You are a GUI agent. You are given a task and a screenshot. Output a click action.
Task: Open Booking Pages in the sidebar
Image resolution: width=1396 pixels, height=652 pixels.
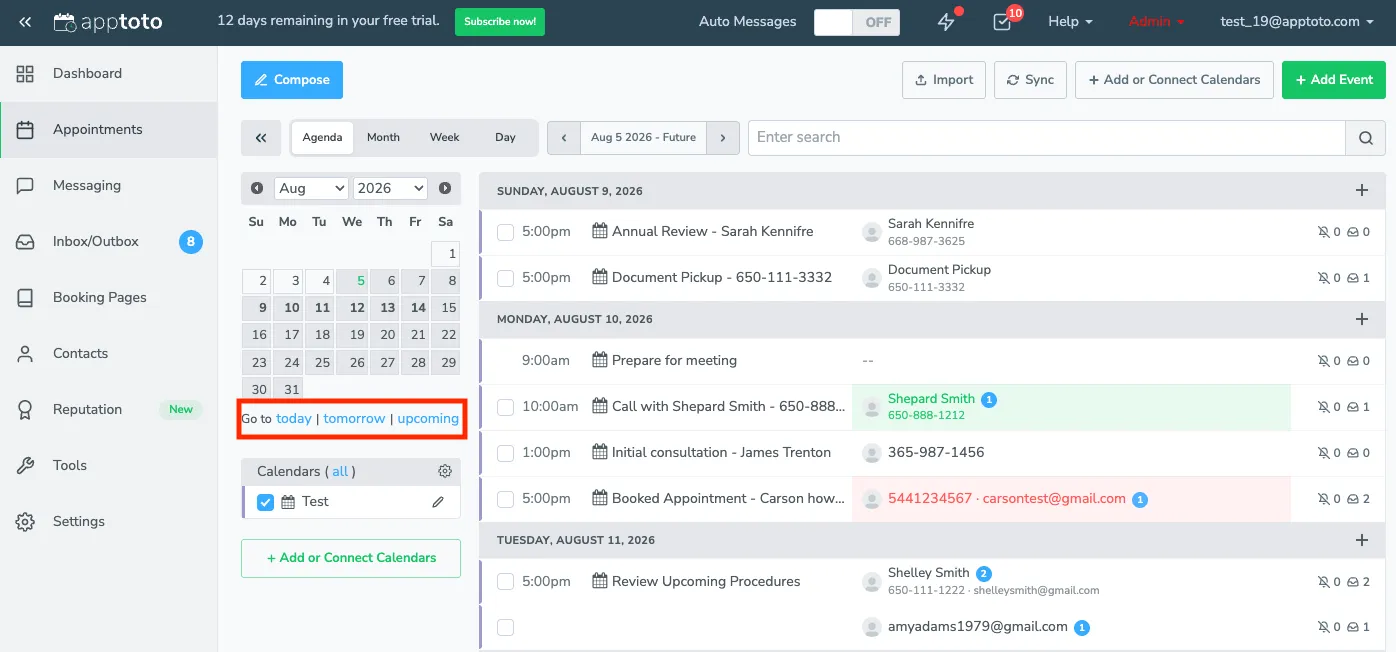coord(108,297)
